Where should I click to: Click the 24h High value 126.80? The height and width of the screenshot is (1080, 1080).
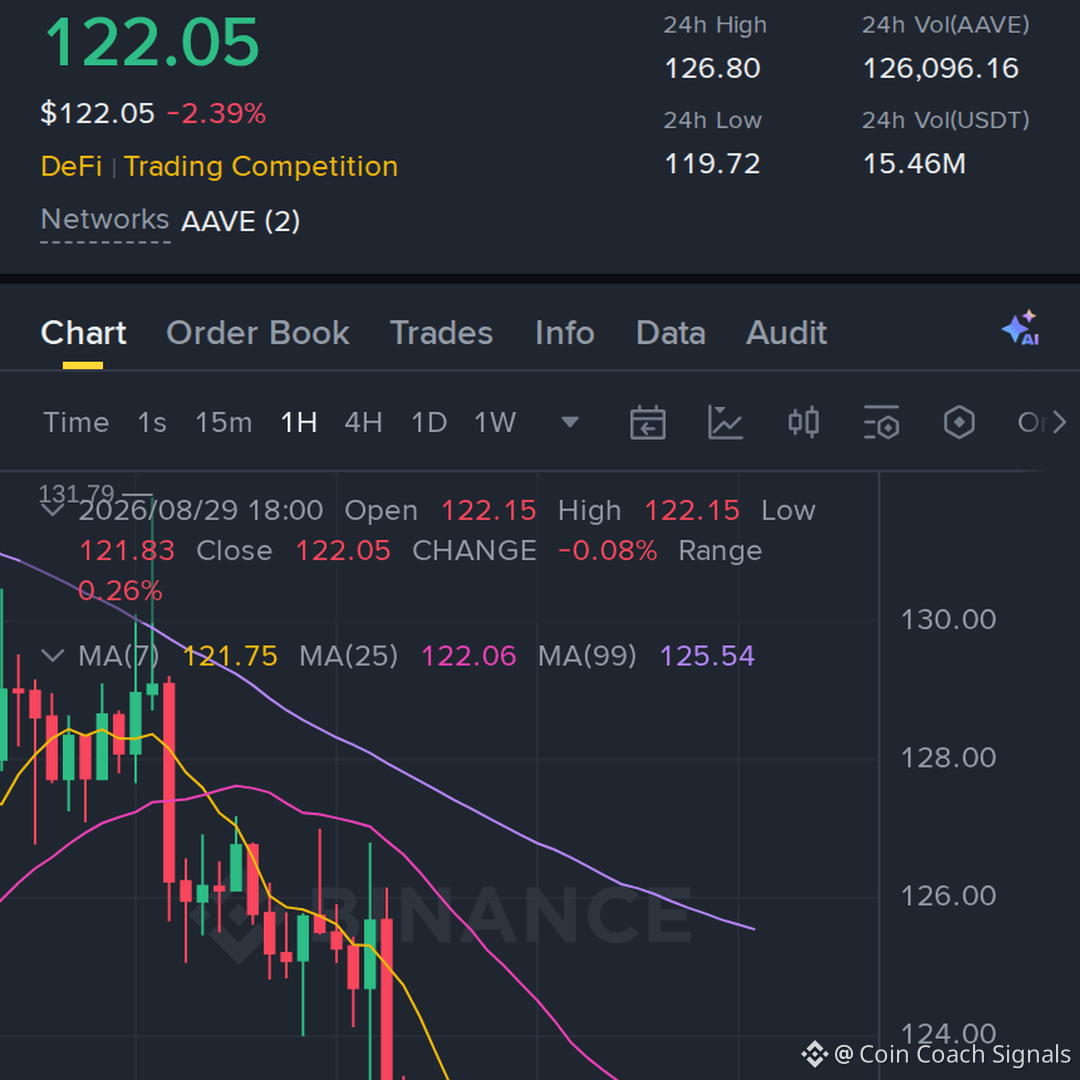pyautogui.click(x=712, y=68)
